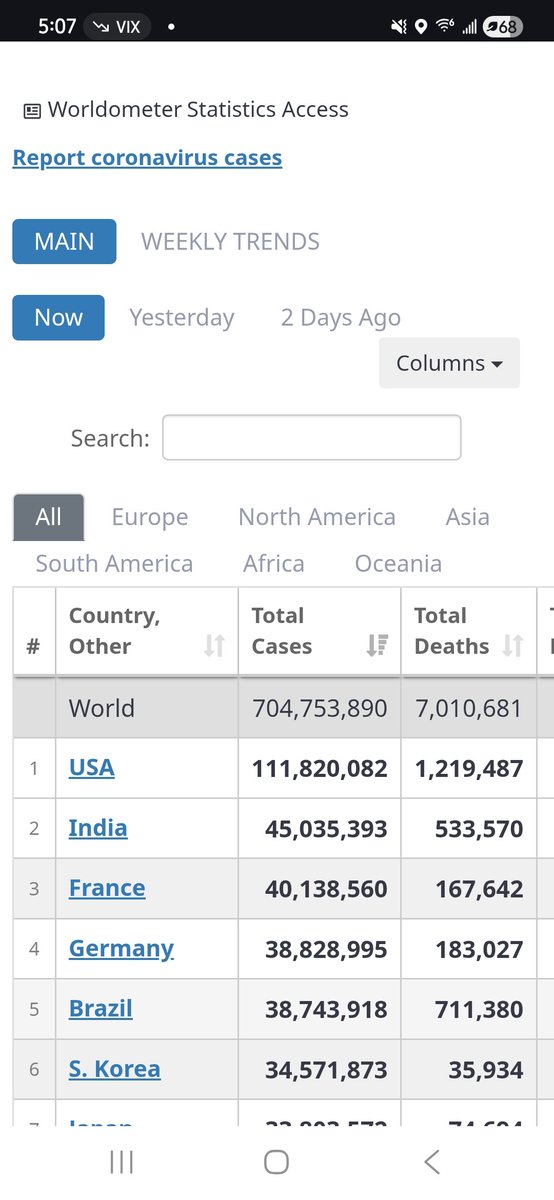
Task: Tap the # column header
Action: click(x=33, y=646)
